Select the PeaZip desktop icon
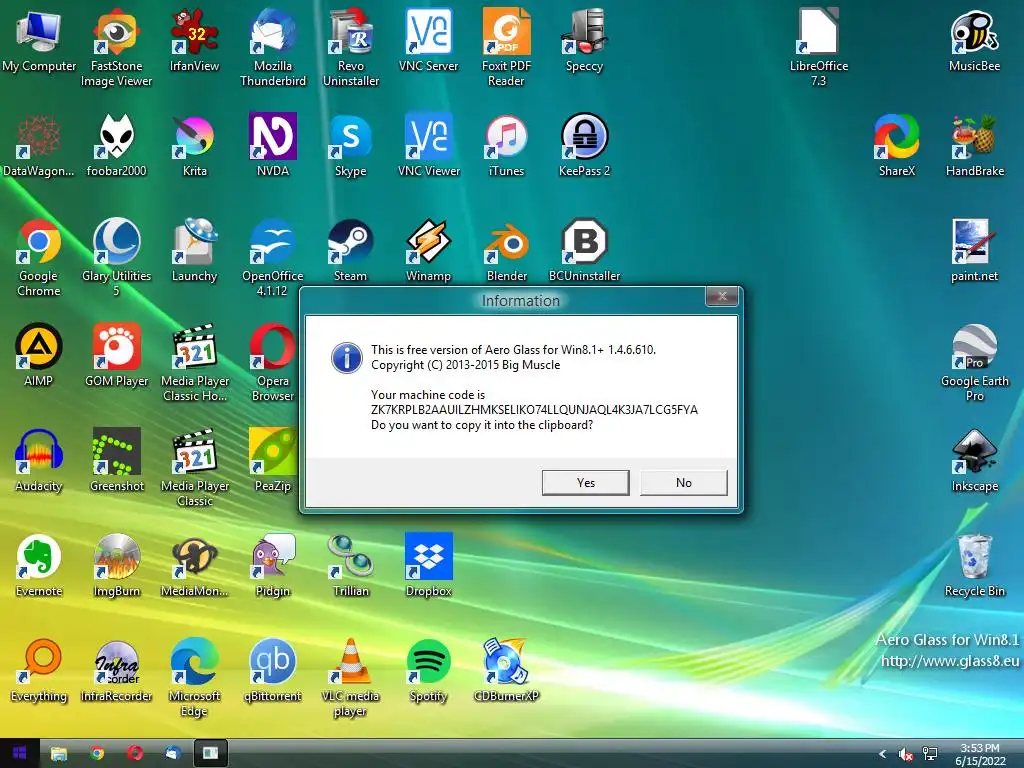Screen dimensions: 1024x768 point(272,461)
